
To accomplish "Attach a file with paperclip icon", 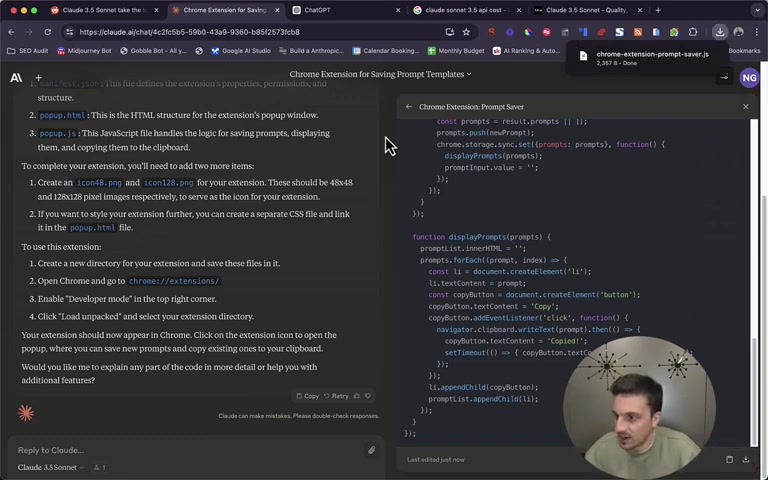I will point(371,450).
